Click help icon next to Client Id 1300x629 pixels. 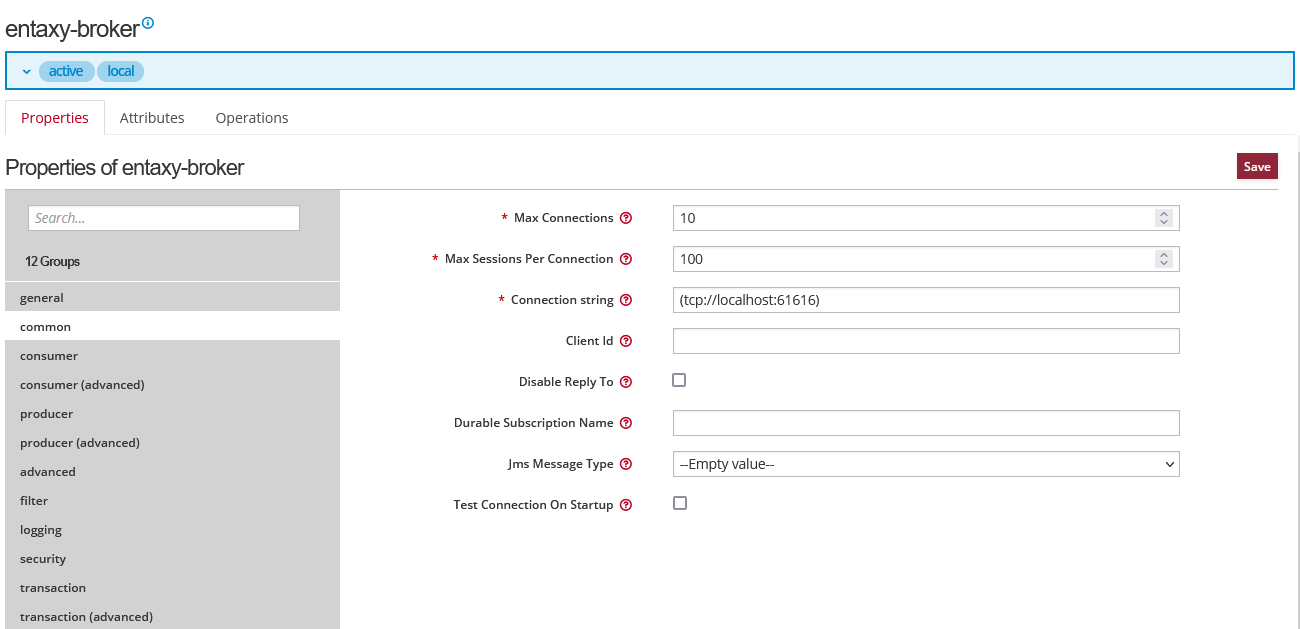[x=626, y=341]
